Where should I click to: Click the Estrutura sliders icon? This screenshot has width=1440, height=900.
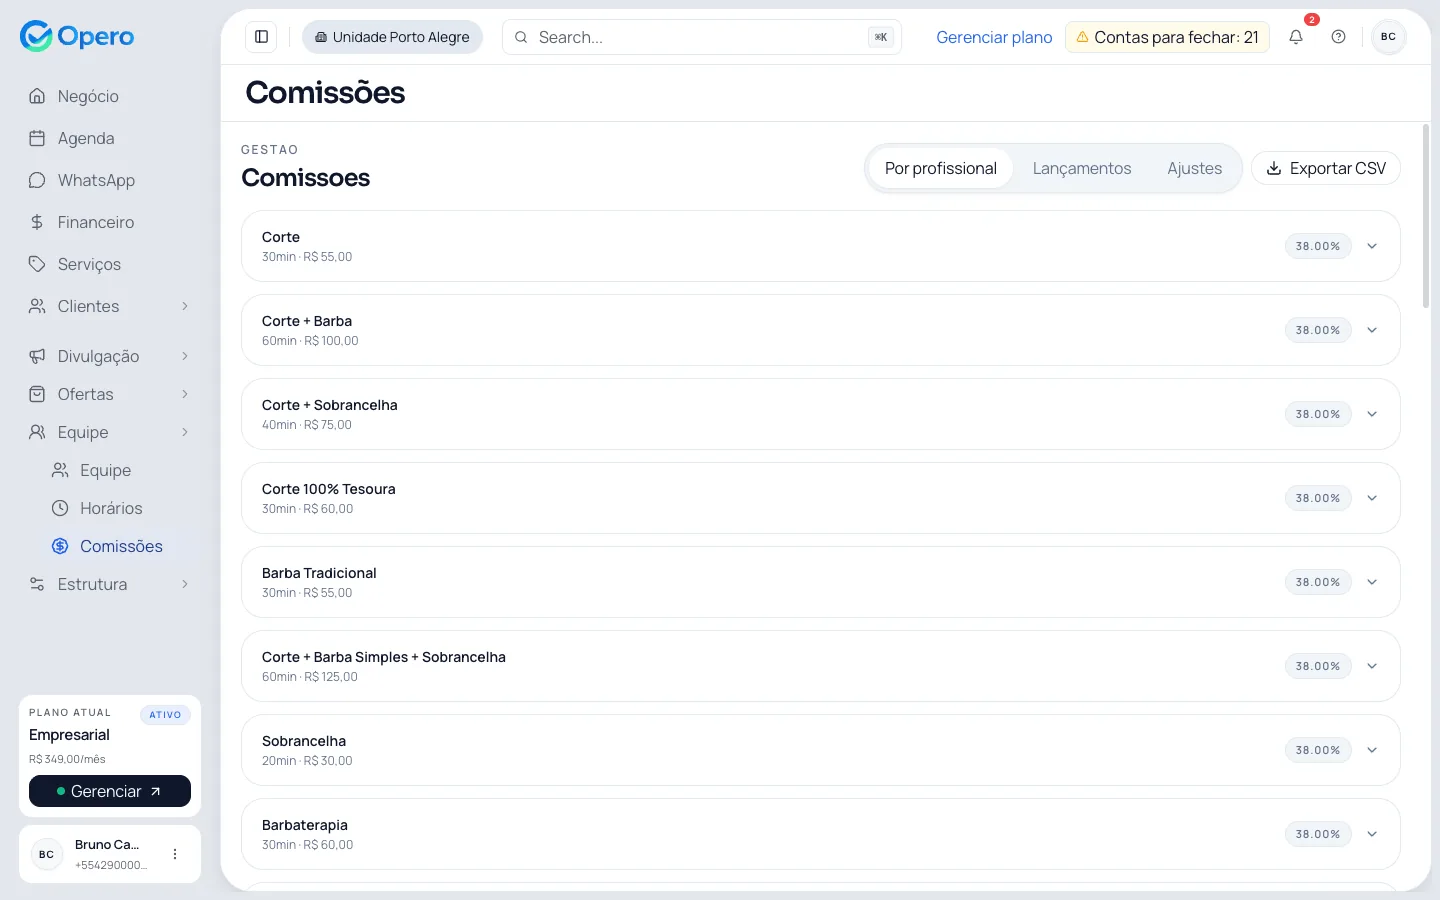click(37, 584)
